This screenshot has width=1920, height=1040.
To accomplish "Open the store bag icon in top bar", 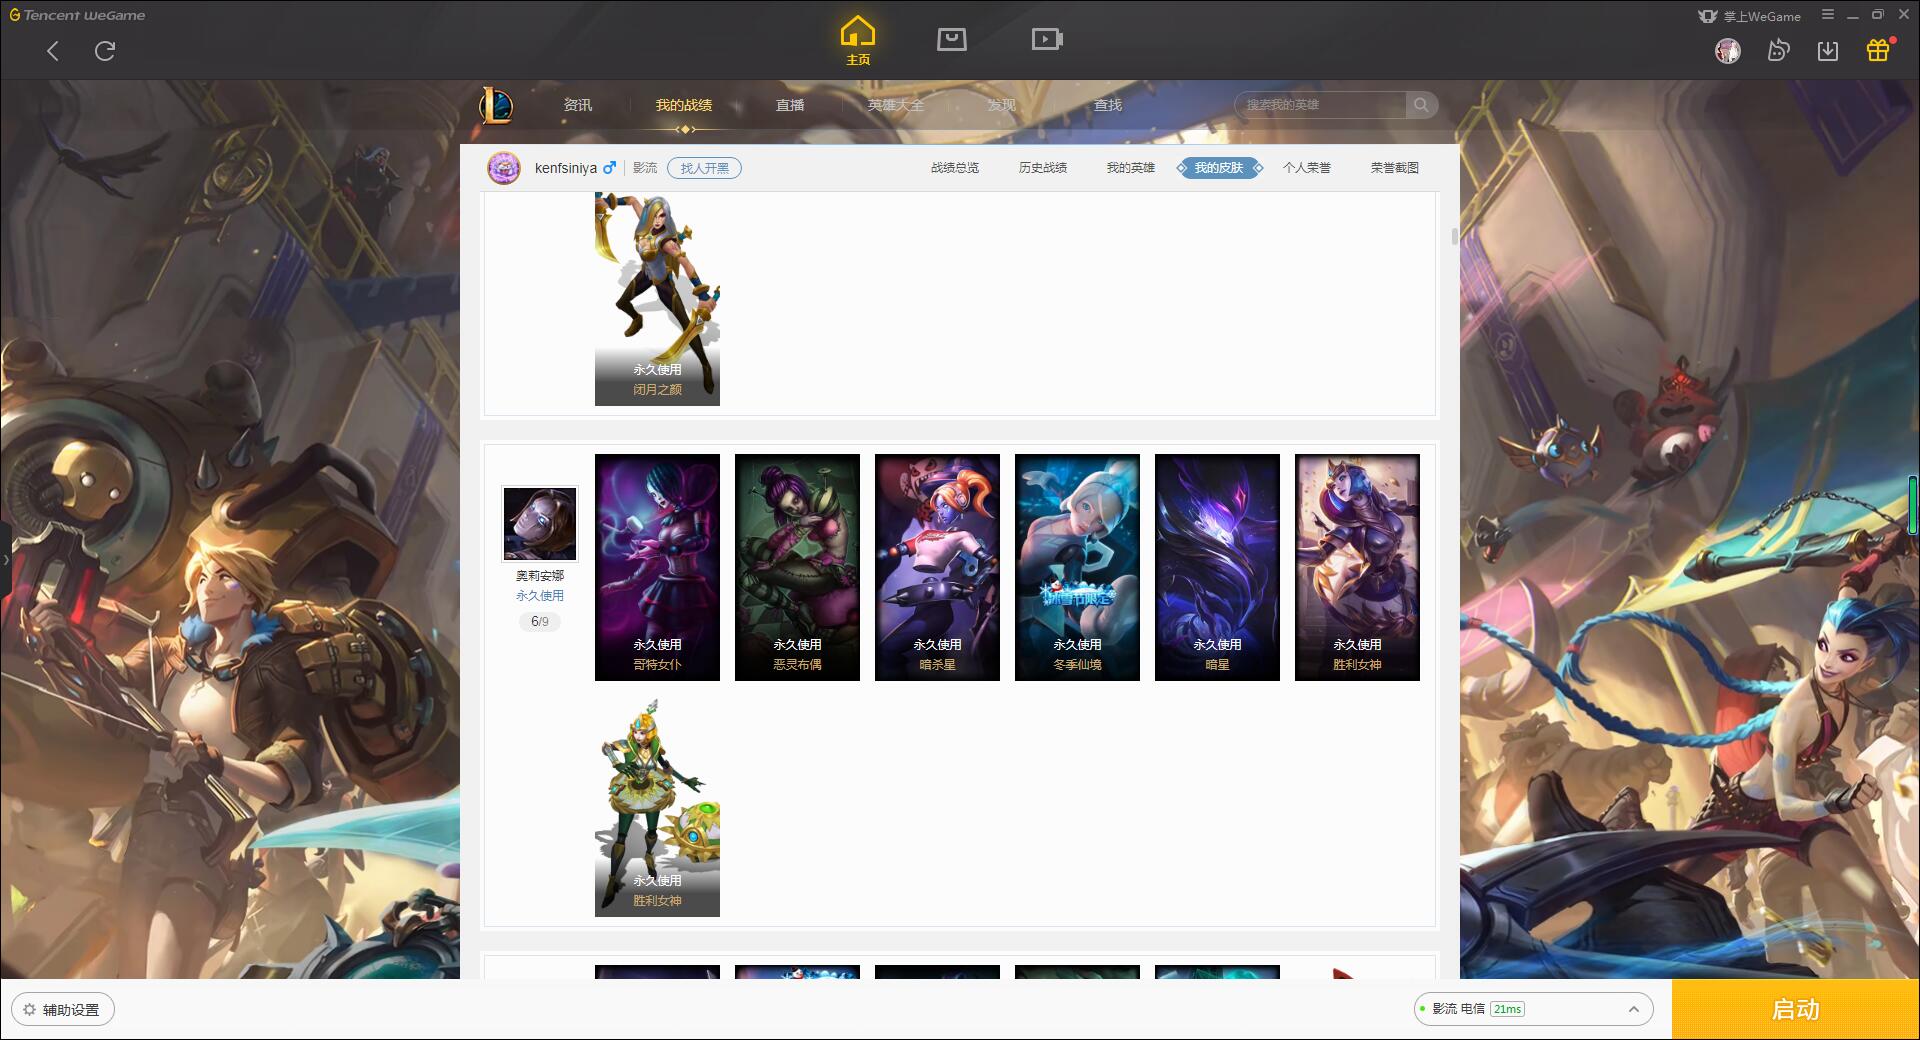I will 951,39.
